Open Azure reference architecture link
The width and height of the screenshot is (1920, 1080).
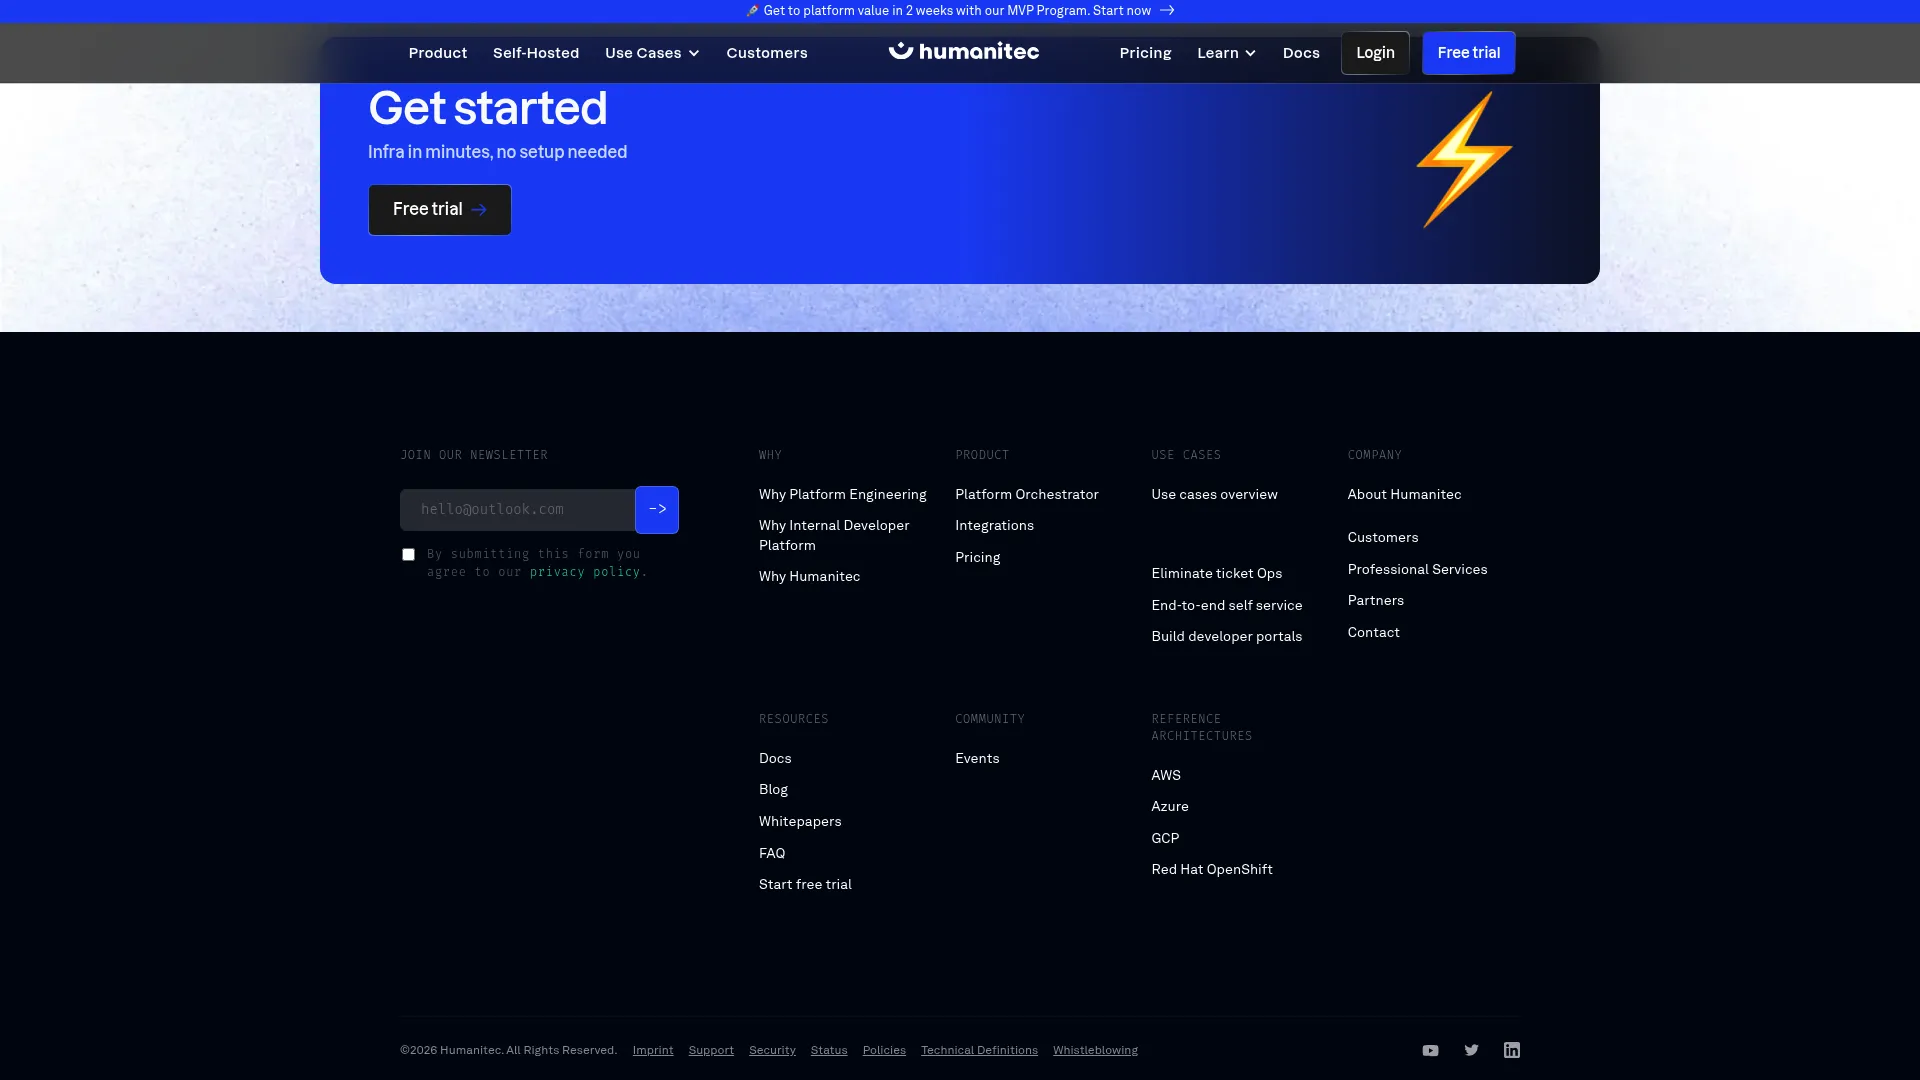click(x=1170, y=807)
